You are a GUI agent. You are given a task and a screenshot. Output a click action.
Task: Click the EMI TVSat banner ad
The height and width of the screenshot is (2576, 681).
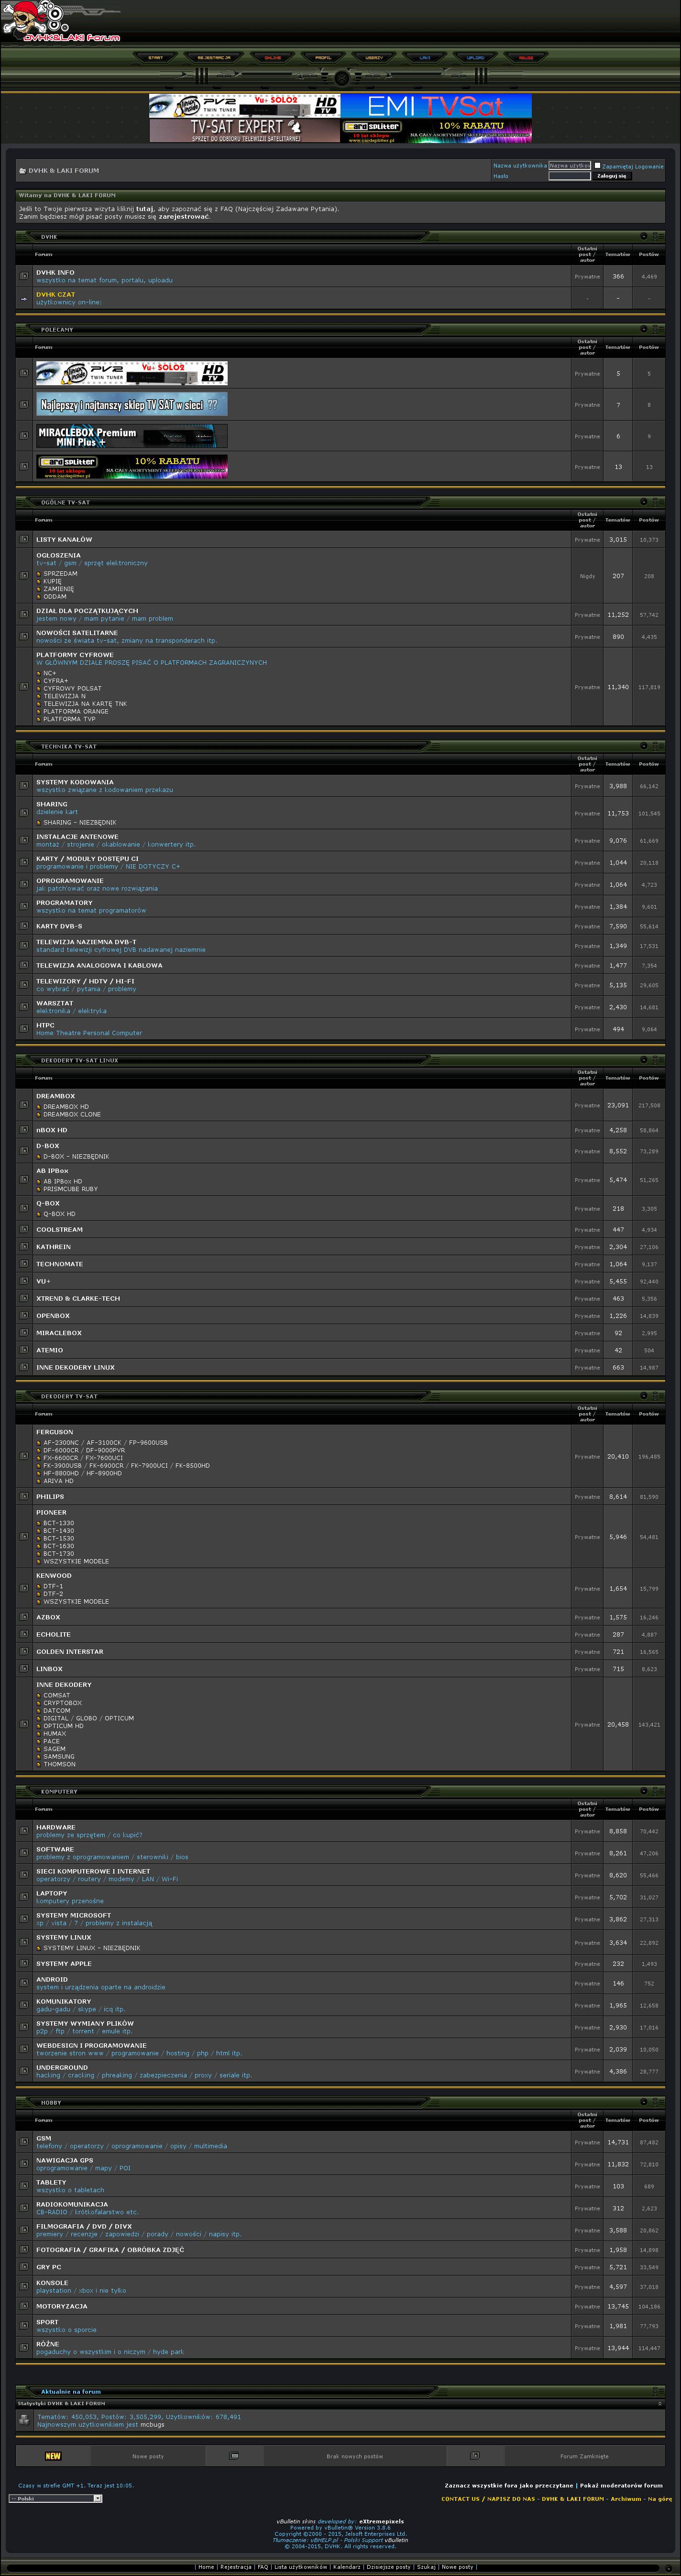tap(436, 106)
